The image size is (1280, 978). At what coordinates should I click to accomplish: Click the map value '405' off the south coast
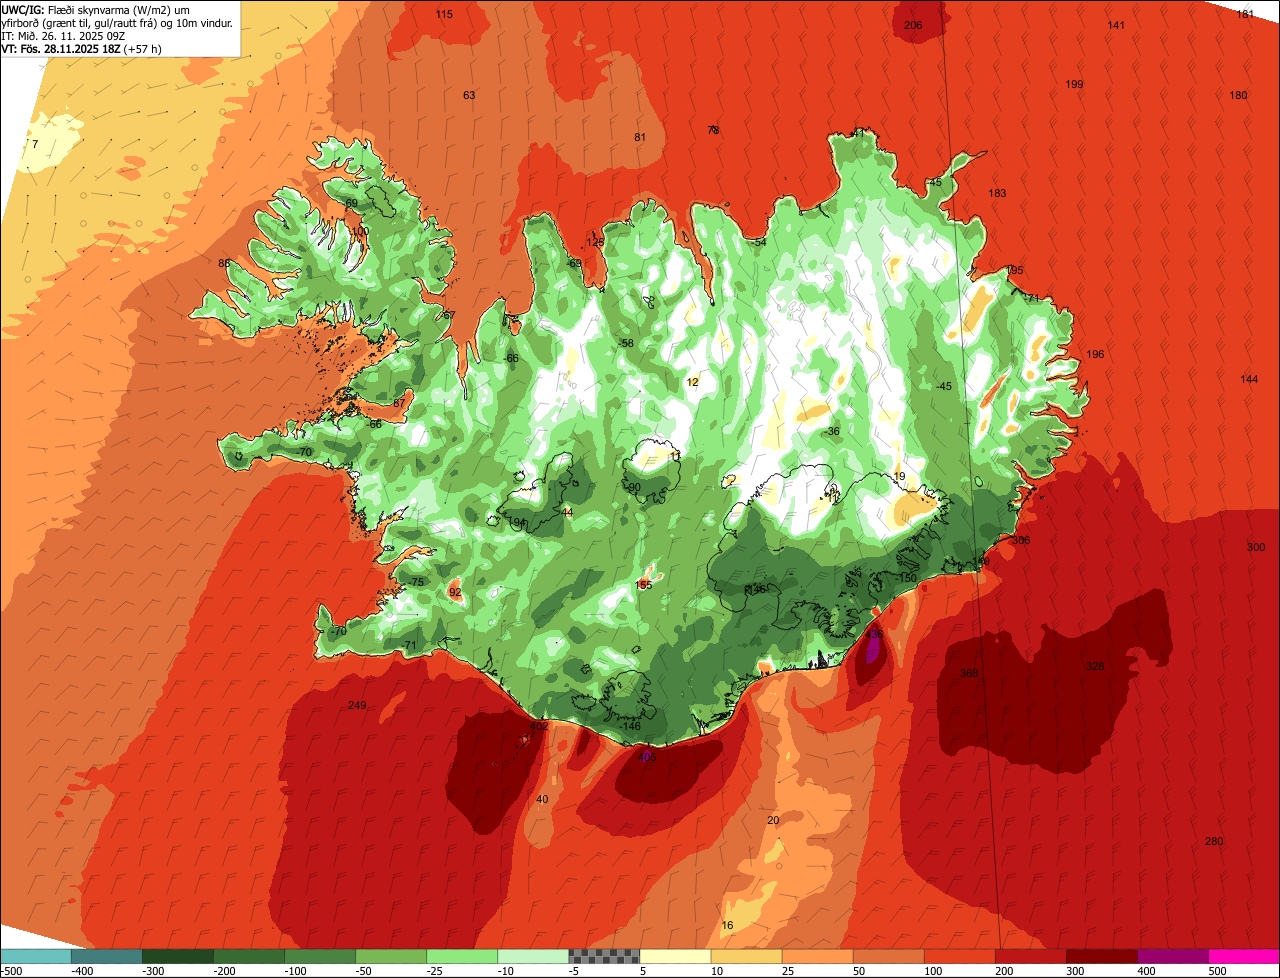(x=647, y=757)
